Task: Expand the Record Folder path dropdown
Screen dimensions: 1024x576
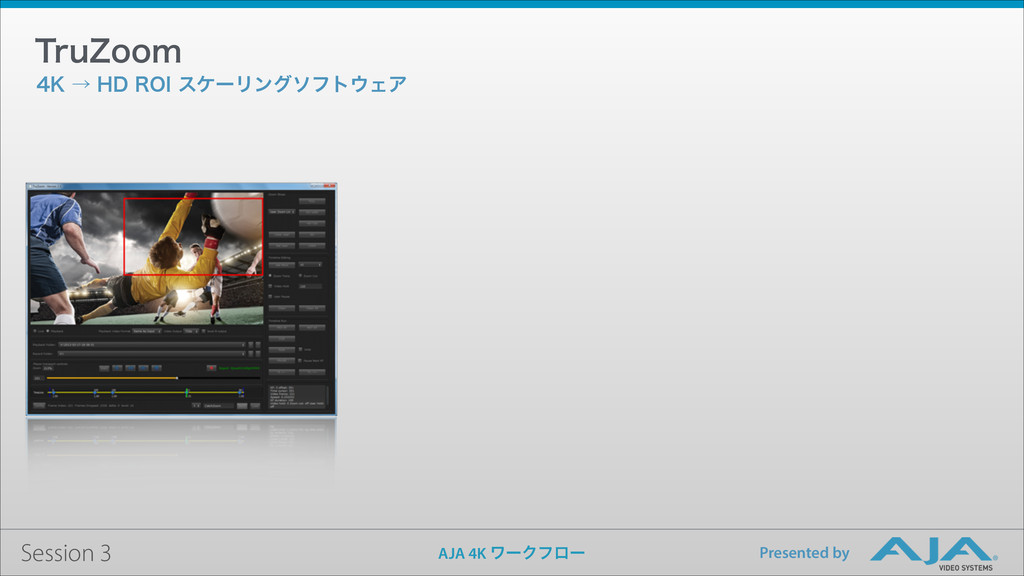Action: coord(152,353)
